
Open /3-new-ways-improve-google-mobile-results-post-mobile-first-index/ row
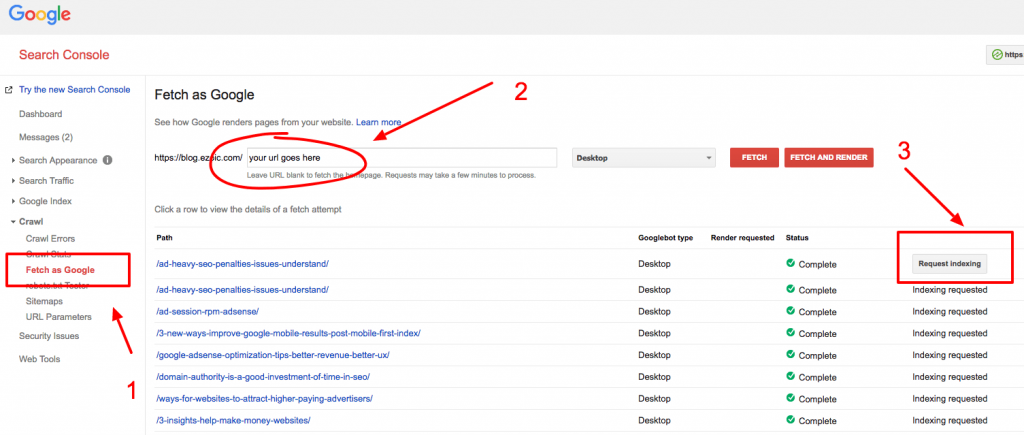point(288,333)
